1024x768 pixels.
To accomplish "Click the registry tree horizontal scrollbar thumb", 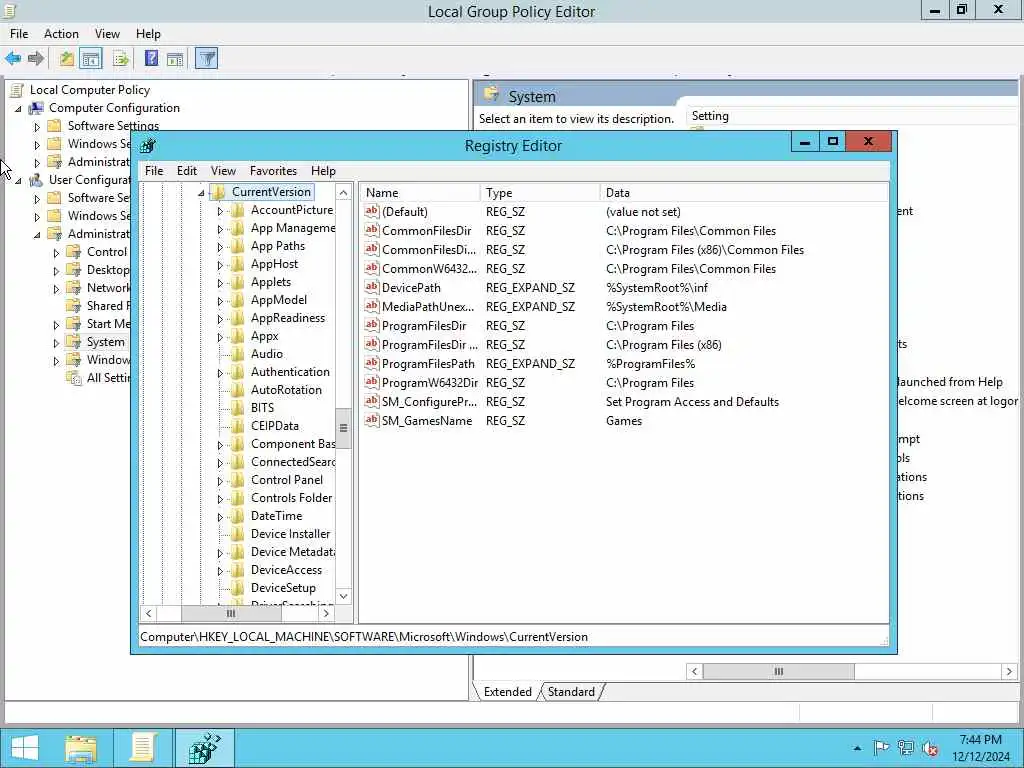I will [231, 614].
